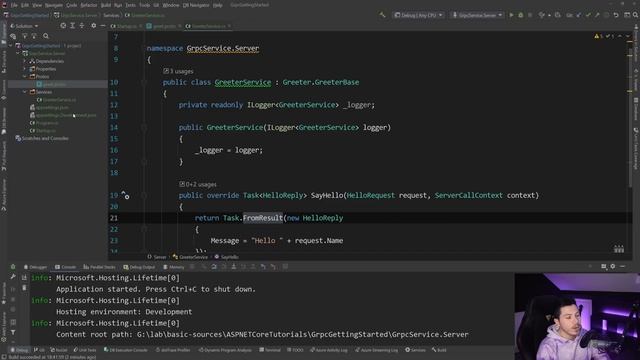Click the green Run button
The height and width of the screenshot is (360, 640).
(511, 15)
